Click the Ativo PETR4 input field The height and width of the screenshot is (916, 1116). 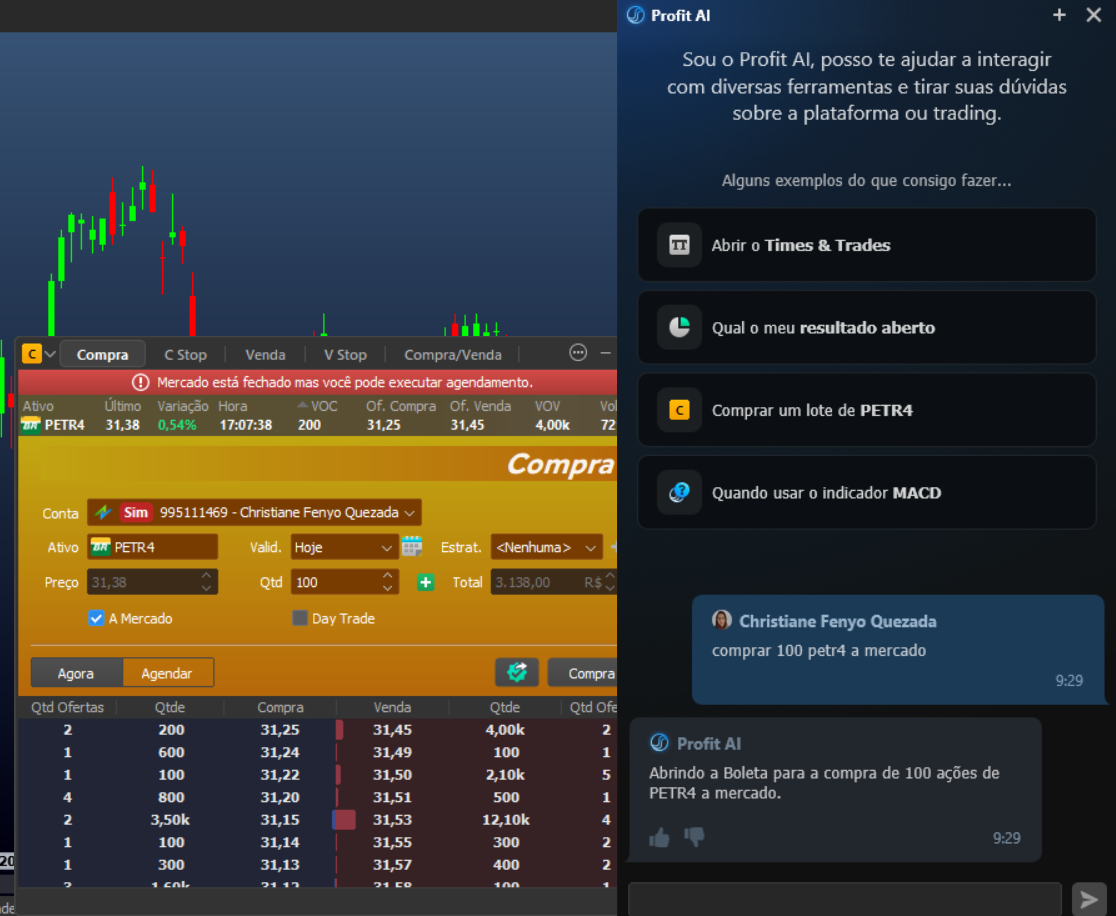(x=152, y=547)
